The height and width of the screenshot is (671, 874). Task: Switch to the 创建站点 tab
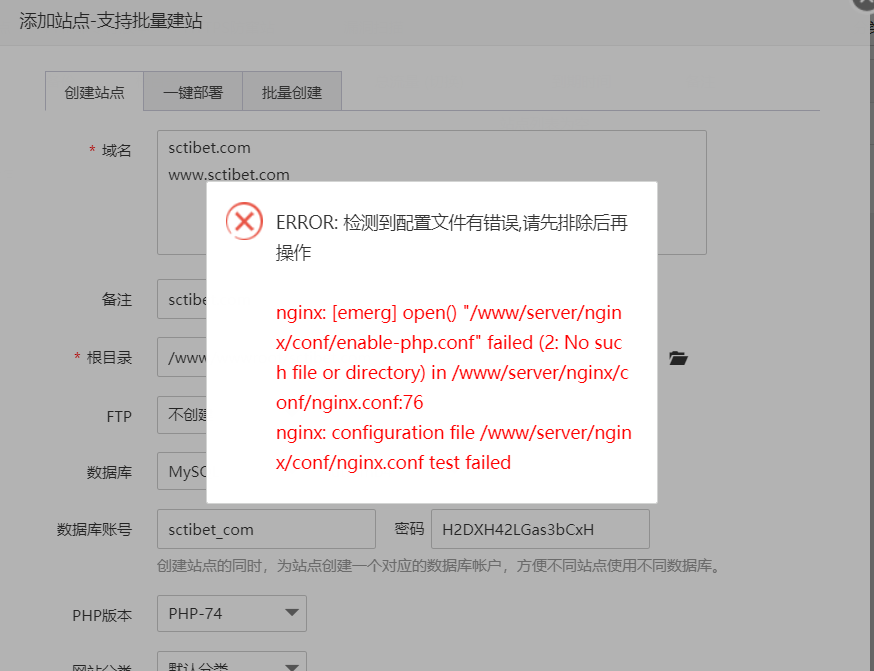94,91
